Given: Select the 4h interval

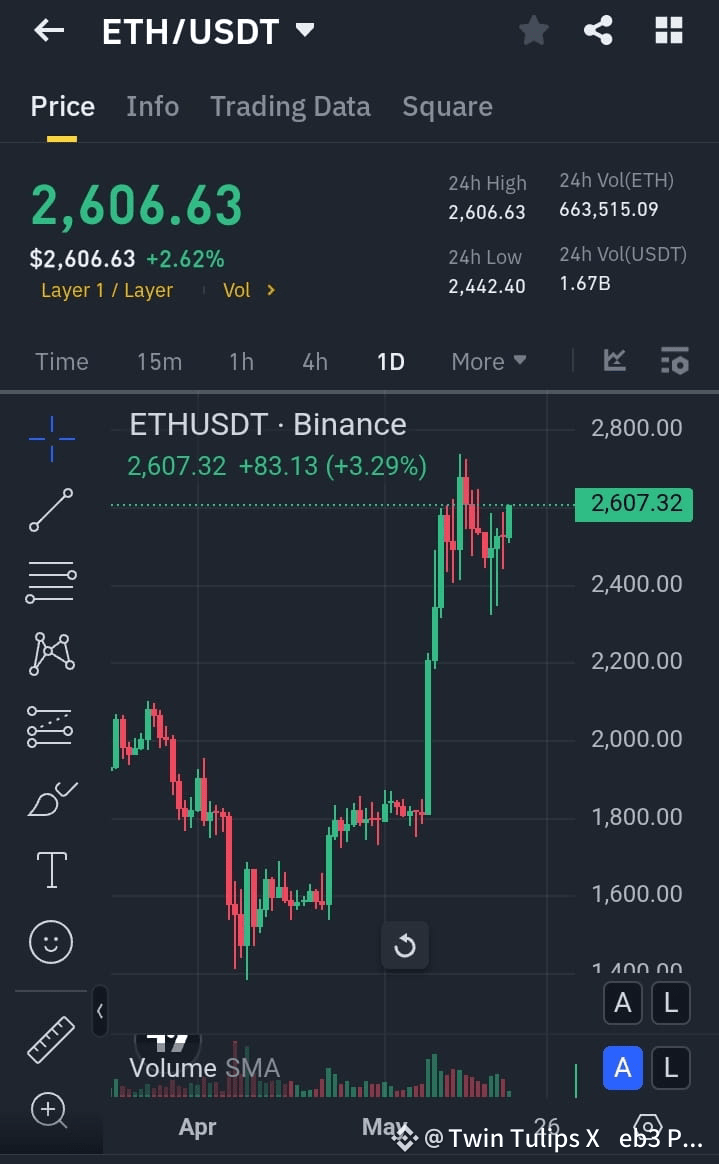Looking at the screenshot, I should coord(315,362).
